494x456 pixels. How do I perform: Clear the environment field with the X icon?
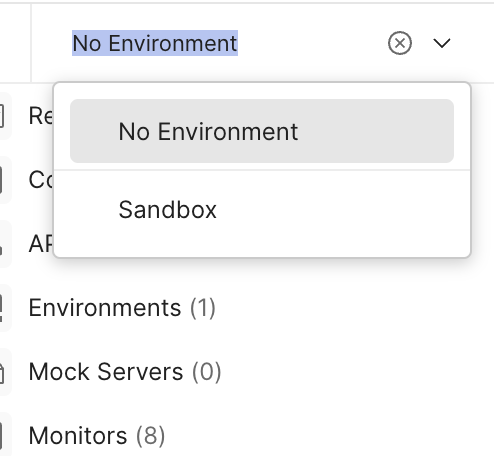400,43
